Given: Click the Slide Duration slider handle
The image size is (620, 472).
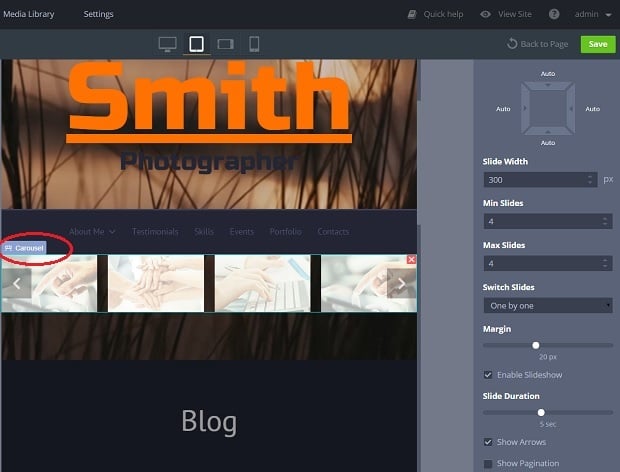Looking at the screenshot, I should pyautogui.click(x=541, y=412).
